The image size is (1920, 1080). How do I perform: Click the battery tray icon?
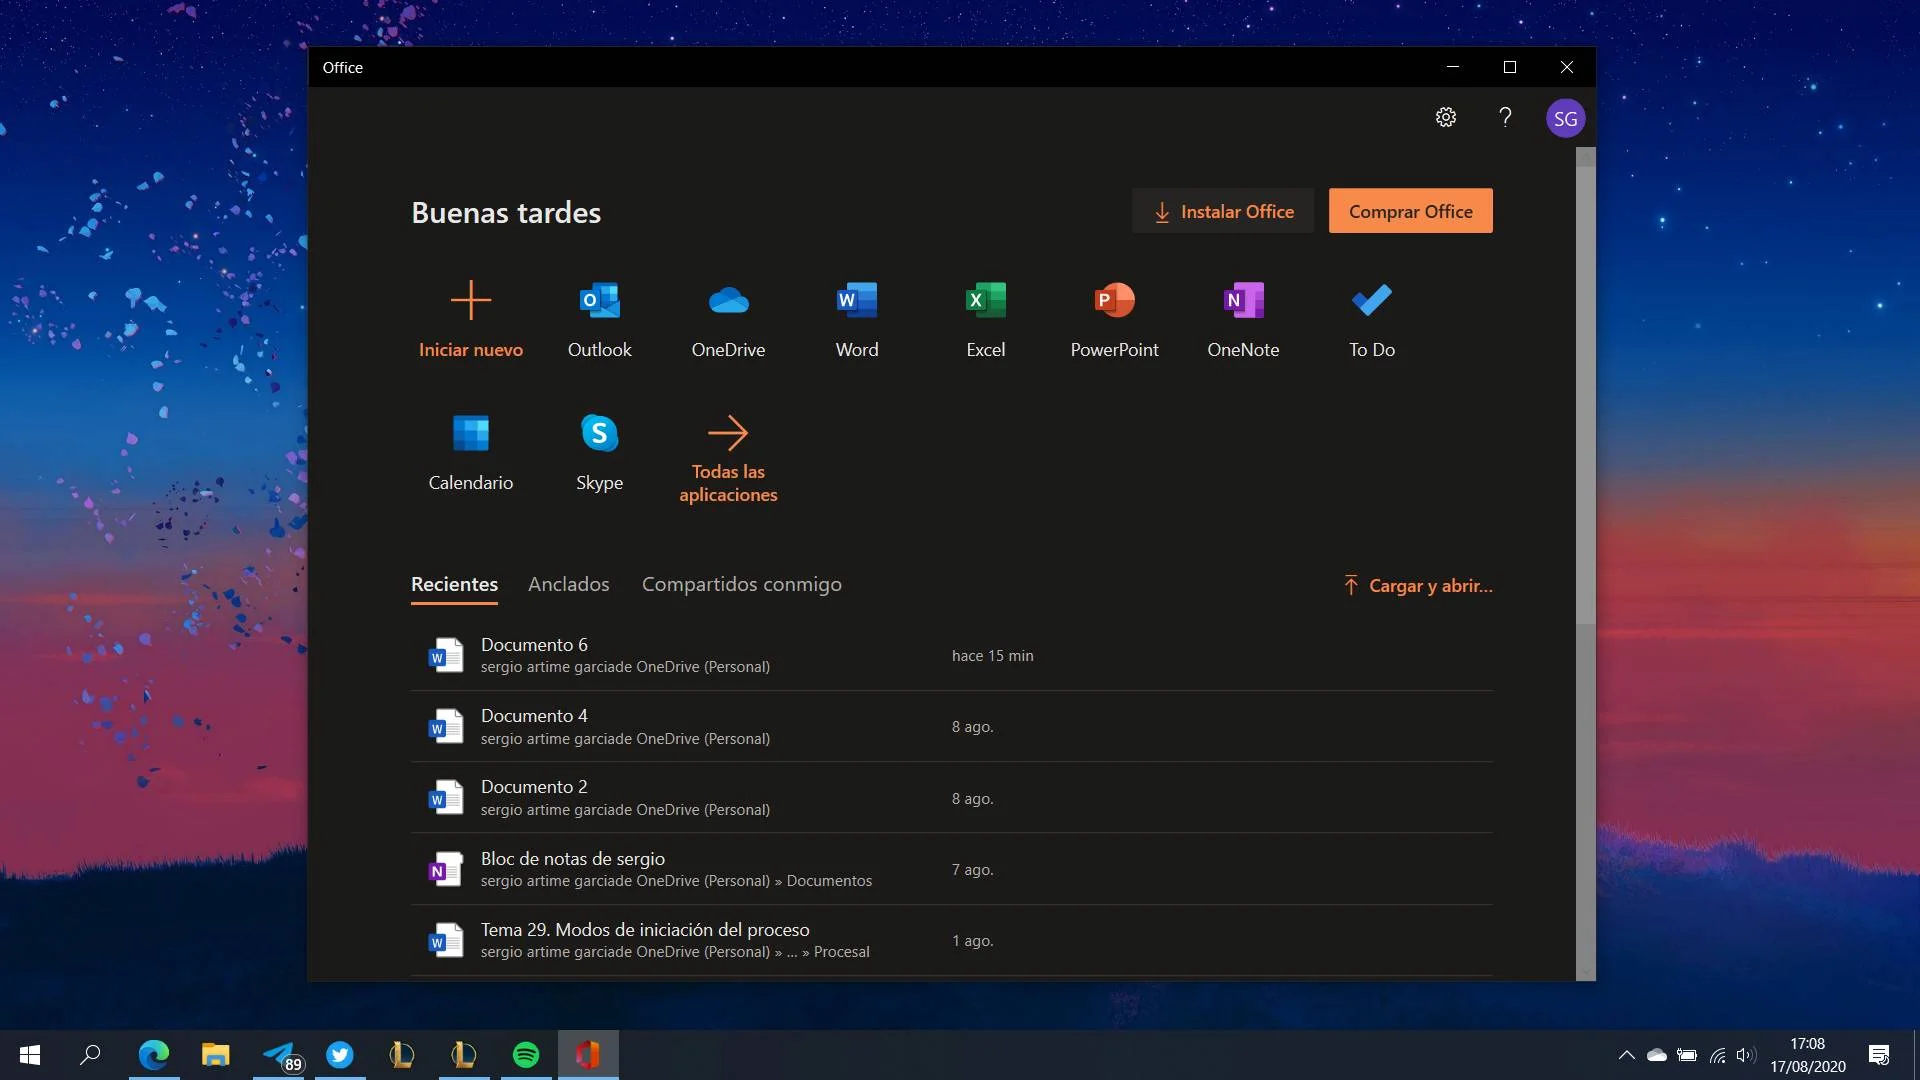pos(1687,1055)
